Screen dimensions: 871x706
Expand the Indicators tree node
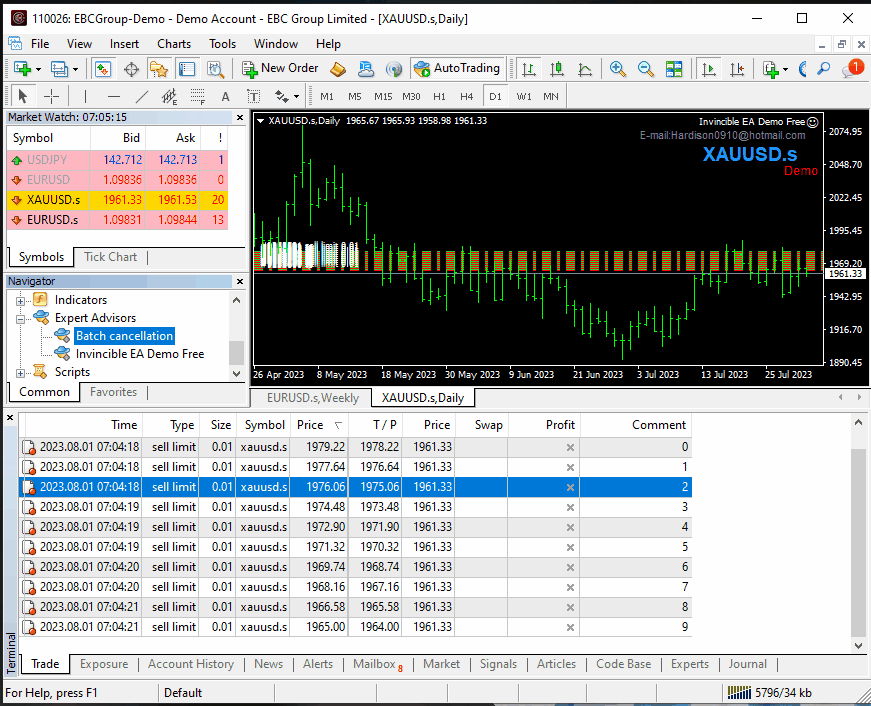(x=22, y=300)
